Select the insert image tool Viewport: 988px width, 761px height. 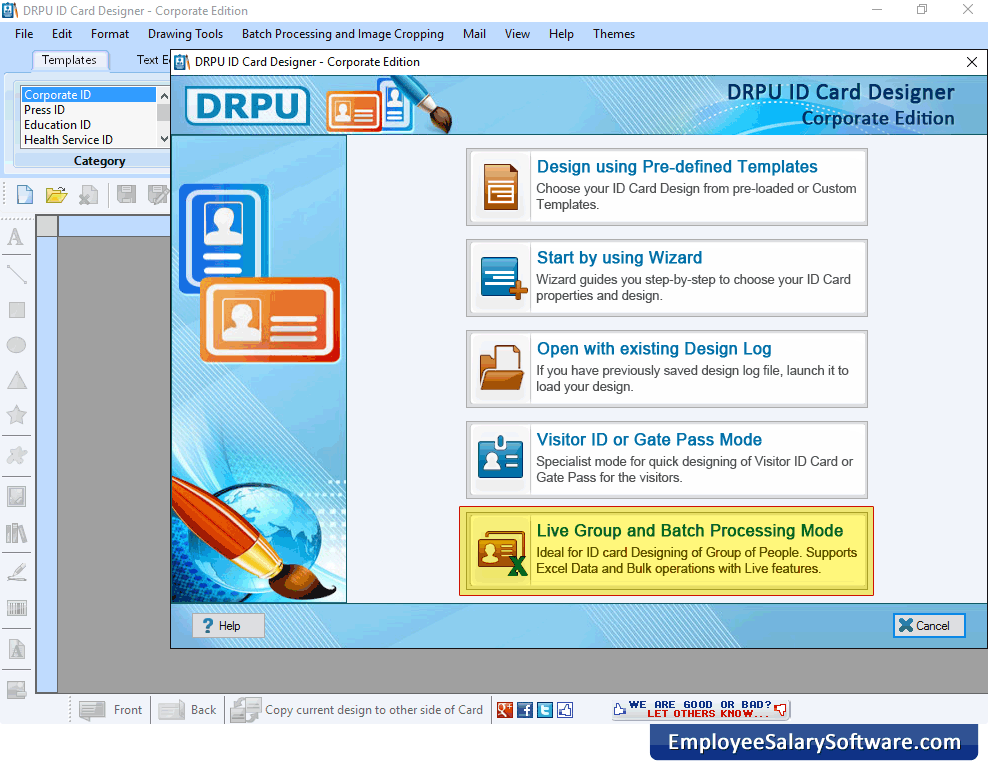click(x=16, y=496)
